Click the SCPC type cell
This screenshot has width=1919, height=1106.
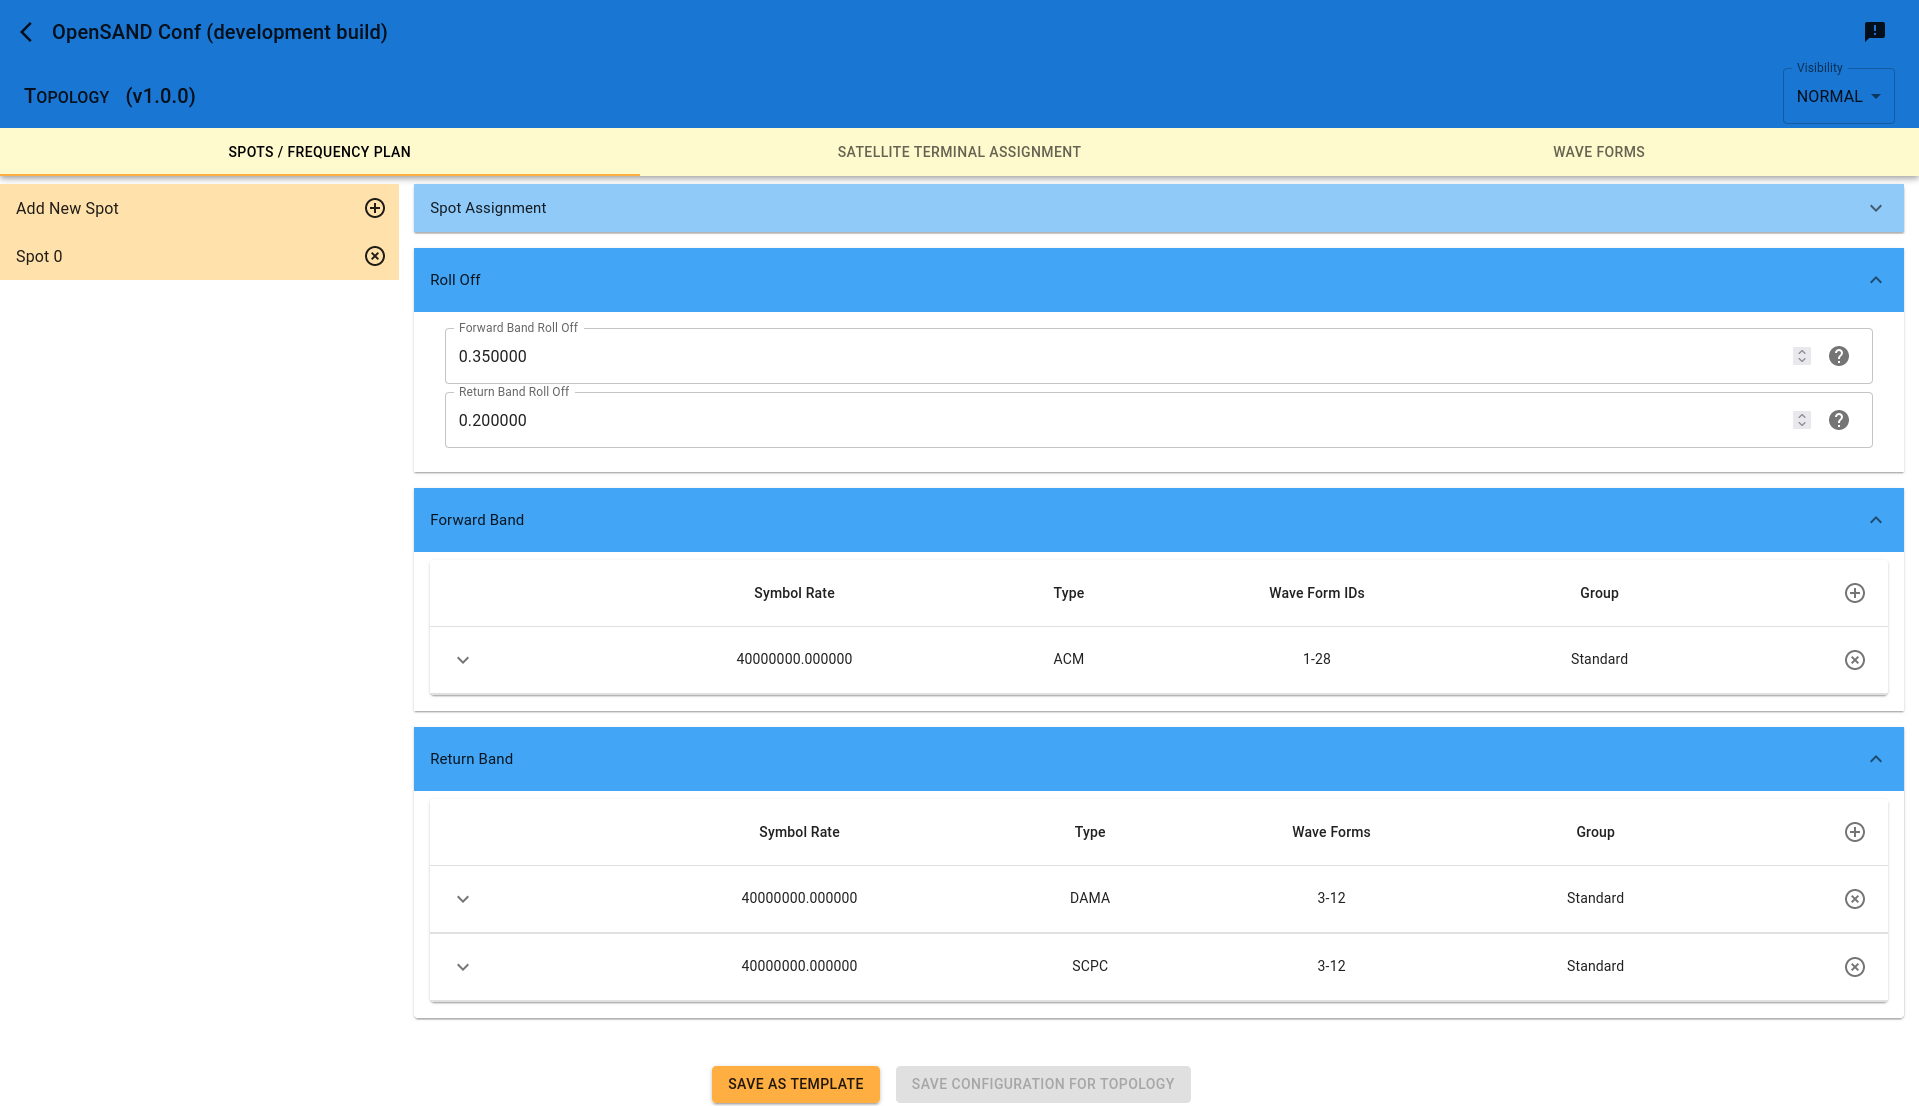pos(1090,966)
